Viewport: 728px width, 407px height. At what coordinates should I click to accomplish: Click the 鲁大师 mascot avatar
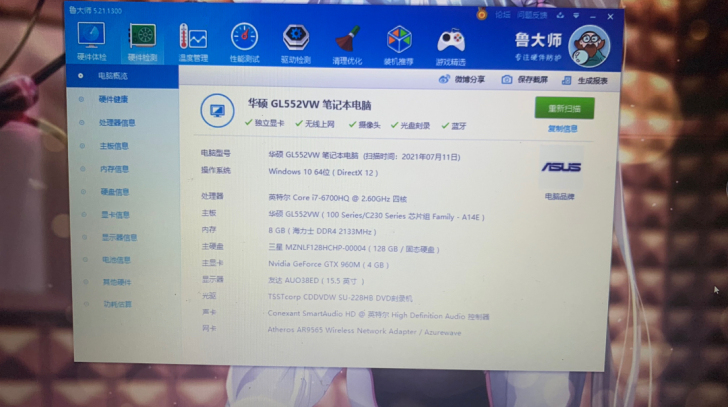[590, 46]
